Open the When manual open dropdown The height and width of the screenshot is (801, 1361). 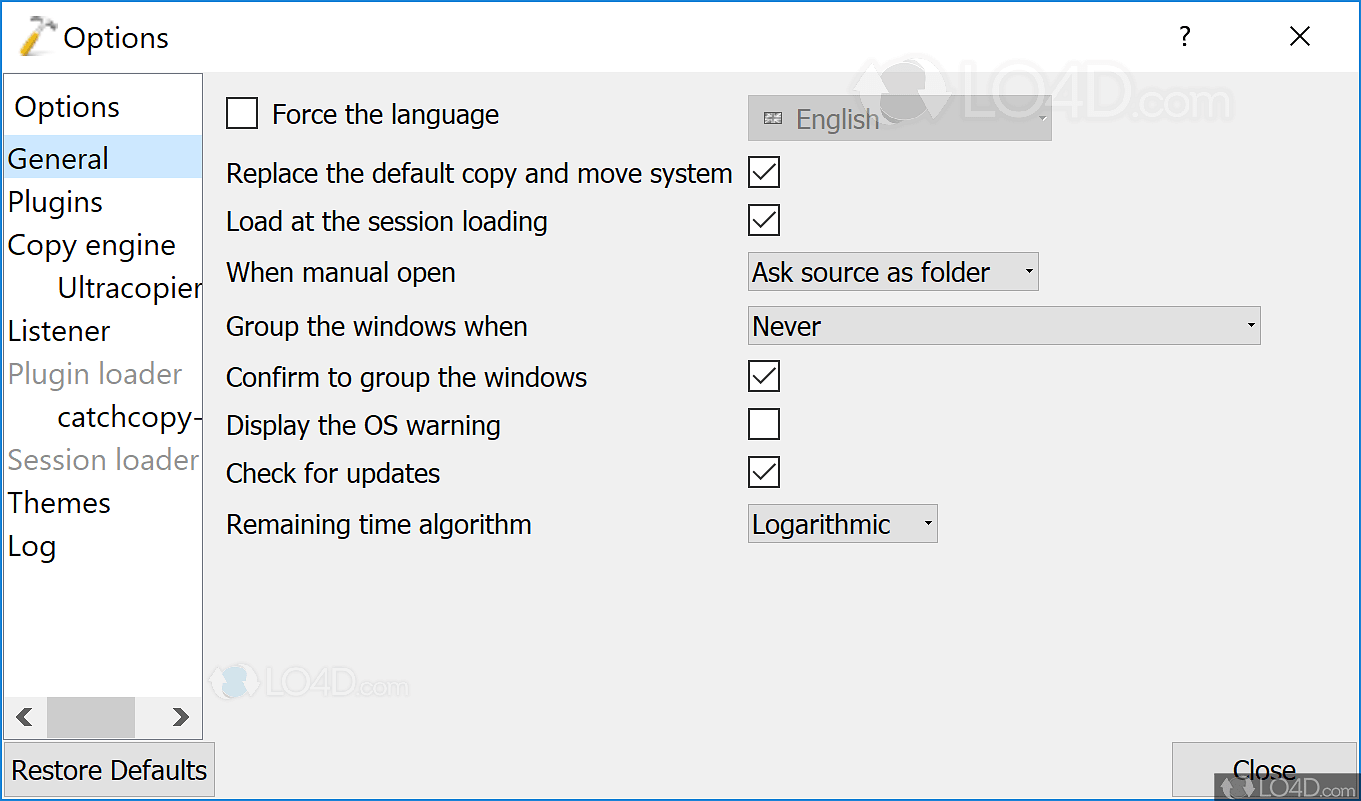pyautogui.click(x=893, y=272)
